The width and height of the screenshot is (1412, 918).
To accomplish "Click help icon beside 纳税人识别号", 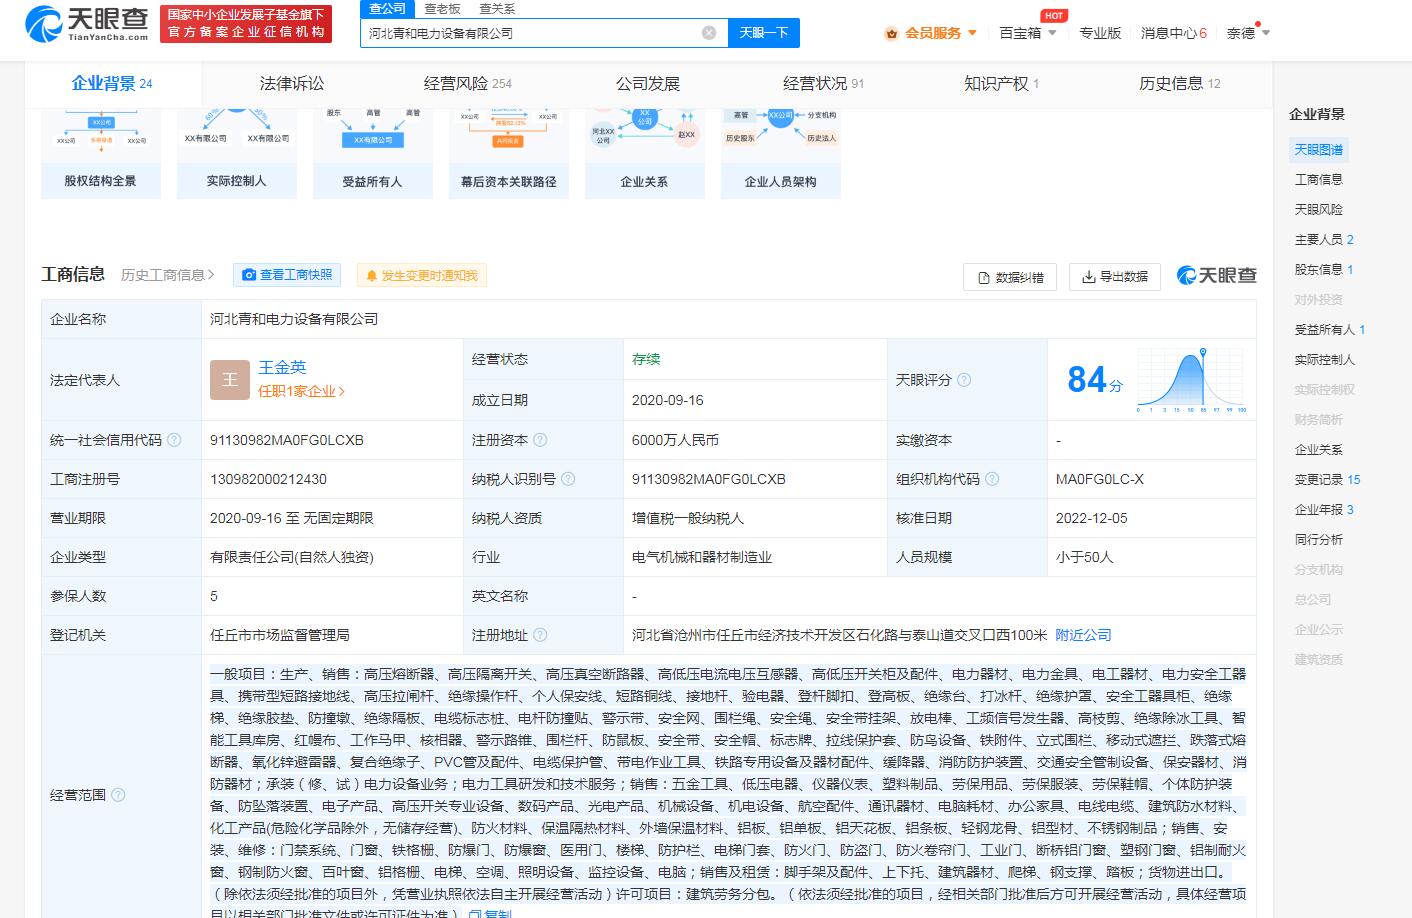I will [568, 479].
